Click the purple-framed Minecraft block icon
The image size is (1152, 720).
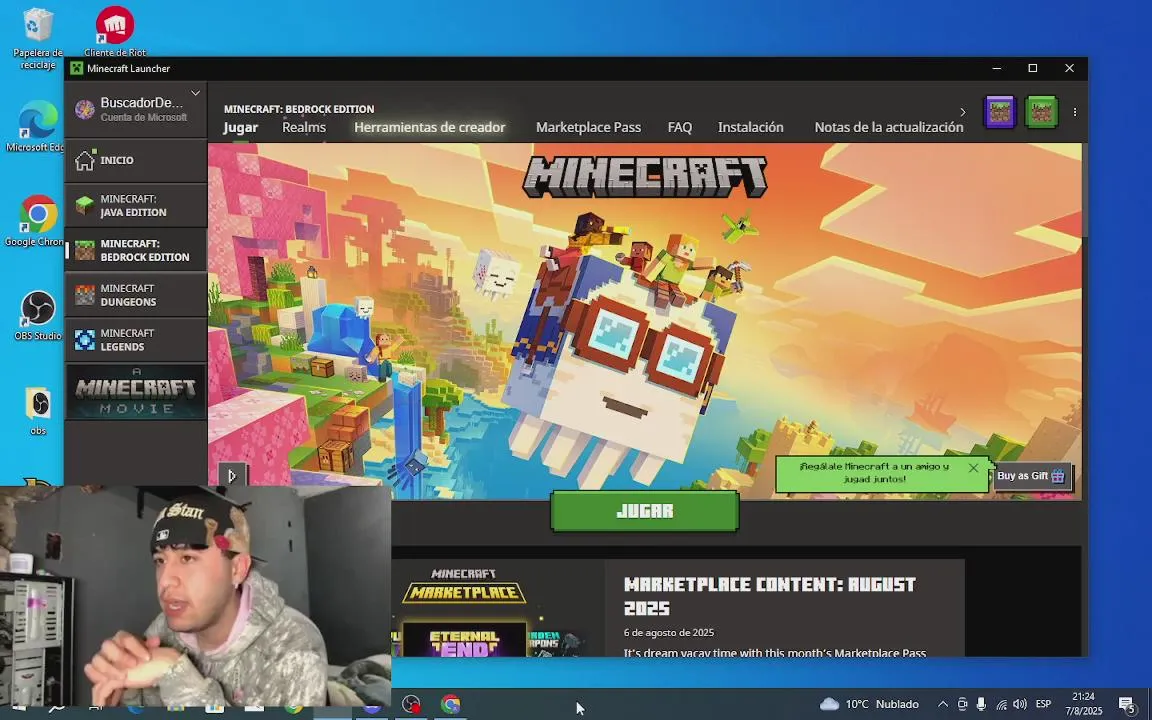999,112
